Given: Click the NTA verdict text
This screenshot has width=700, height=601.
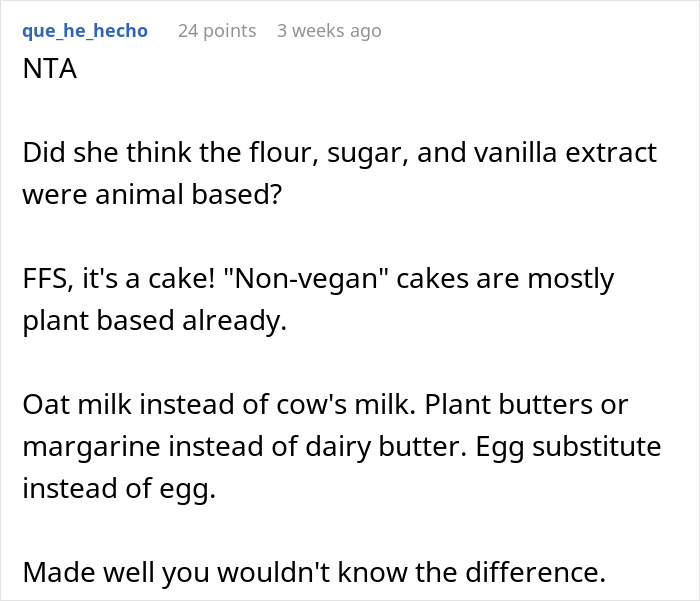Looking at the screenshot, I should (50, 69).
